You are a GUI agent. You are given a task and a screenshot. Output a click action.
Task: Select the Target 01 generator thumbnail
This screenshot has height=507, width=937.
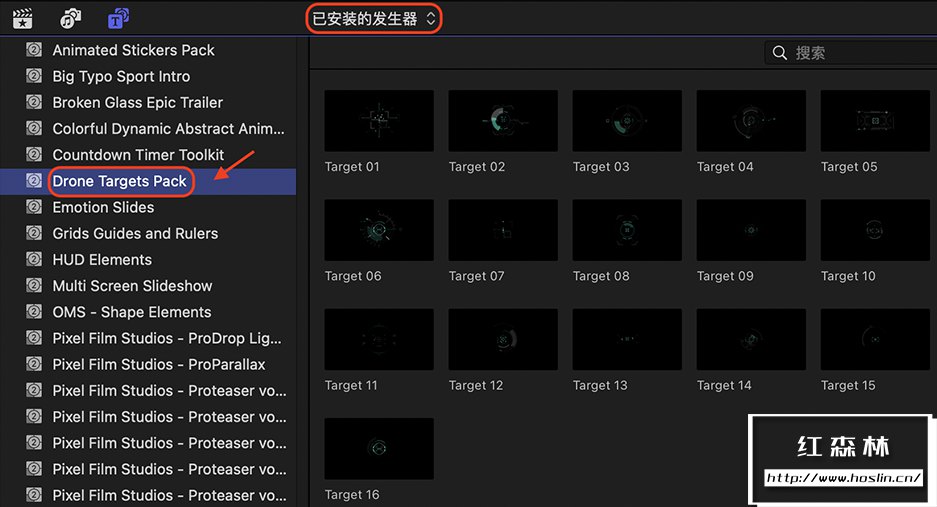coord(379,121)
